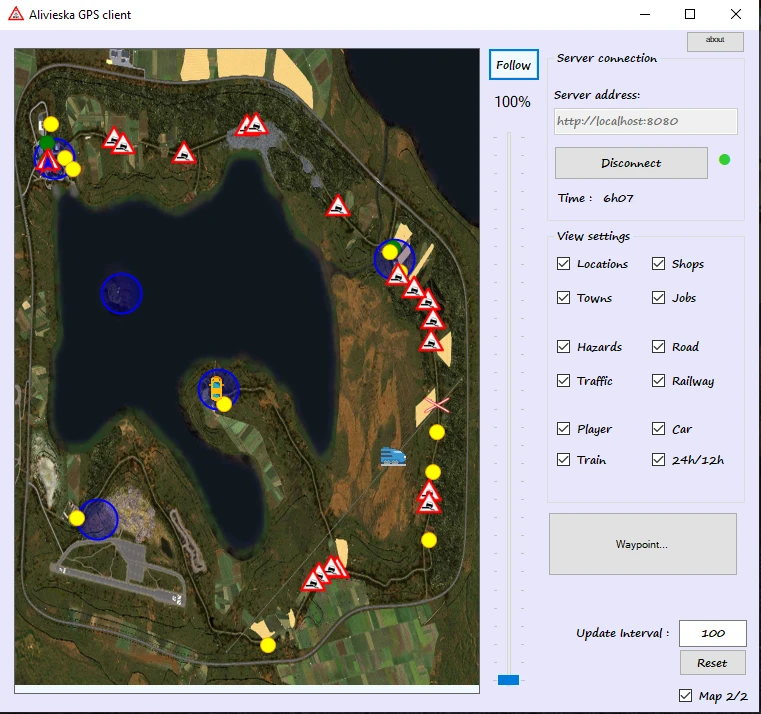Disable the 24h/12h time format checkbox
Viewport: 761px width, 714px height.
[x=659, y=460]
